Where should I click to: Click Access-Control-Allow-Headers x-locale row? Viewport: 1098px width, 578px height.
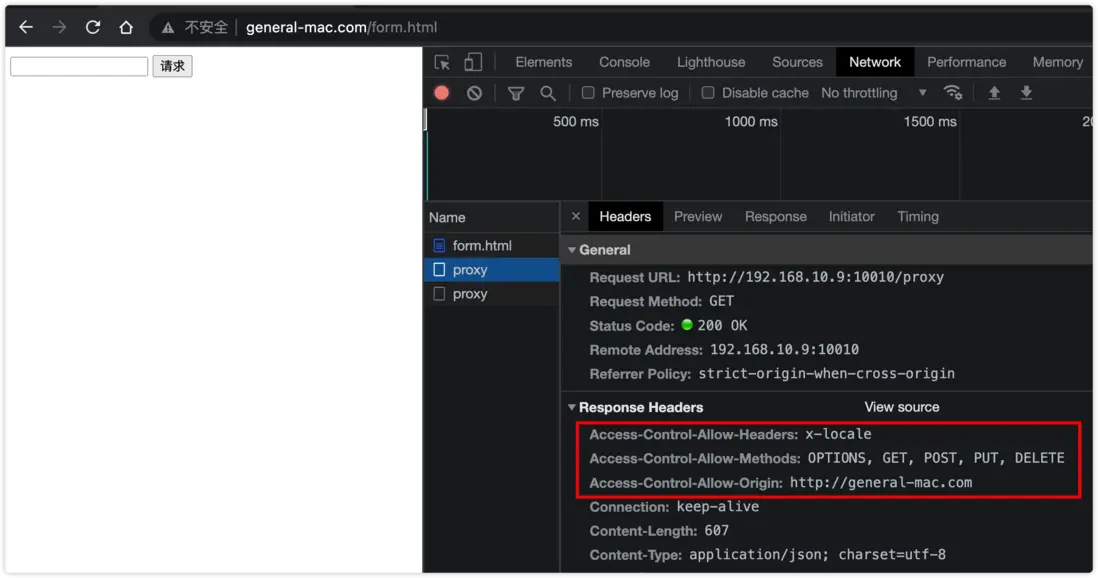click(730, 434)
